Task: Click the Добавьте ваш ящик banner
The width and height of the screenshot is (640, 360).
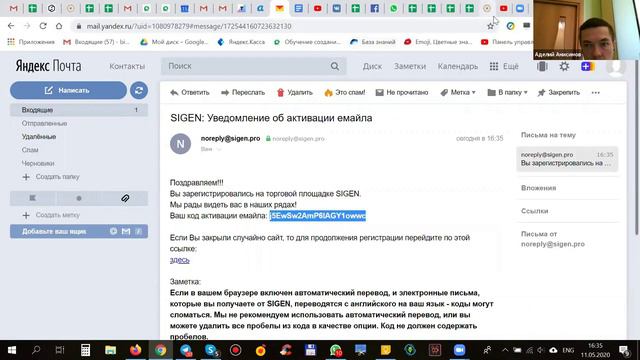Action: (79, 231)
